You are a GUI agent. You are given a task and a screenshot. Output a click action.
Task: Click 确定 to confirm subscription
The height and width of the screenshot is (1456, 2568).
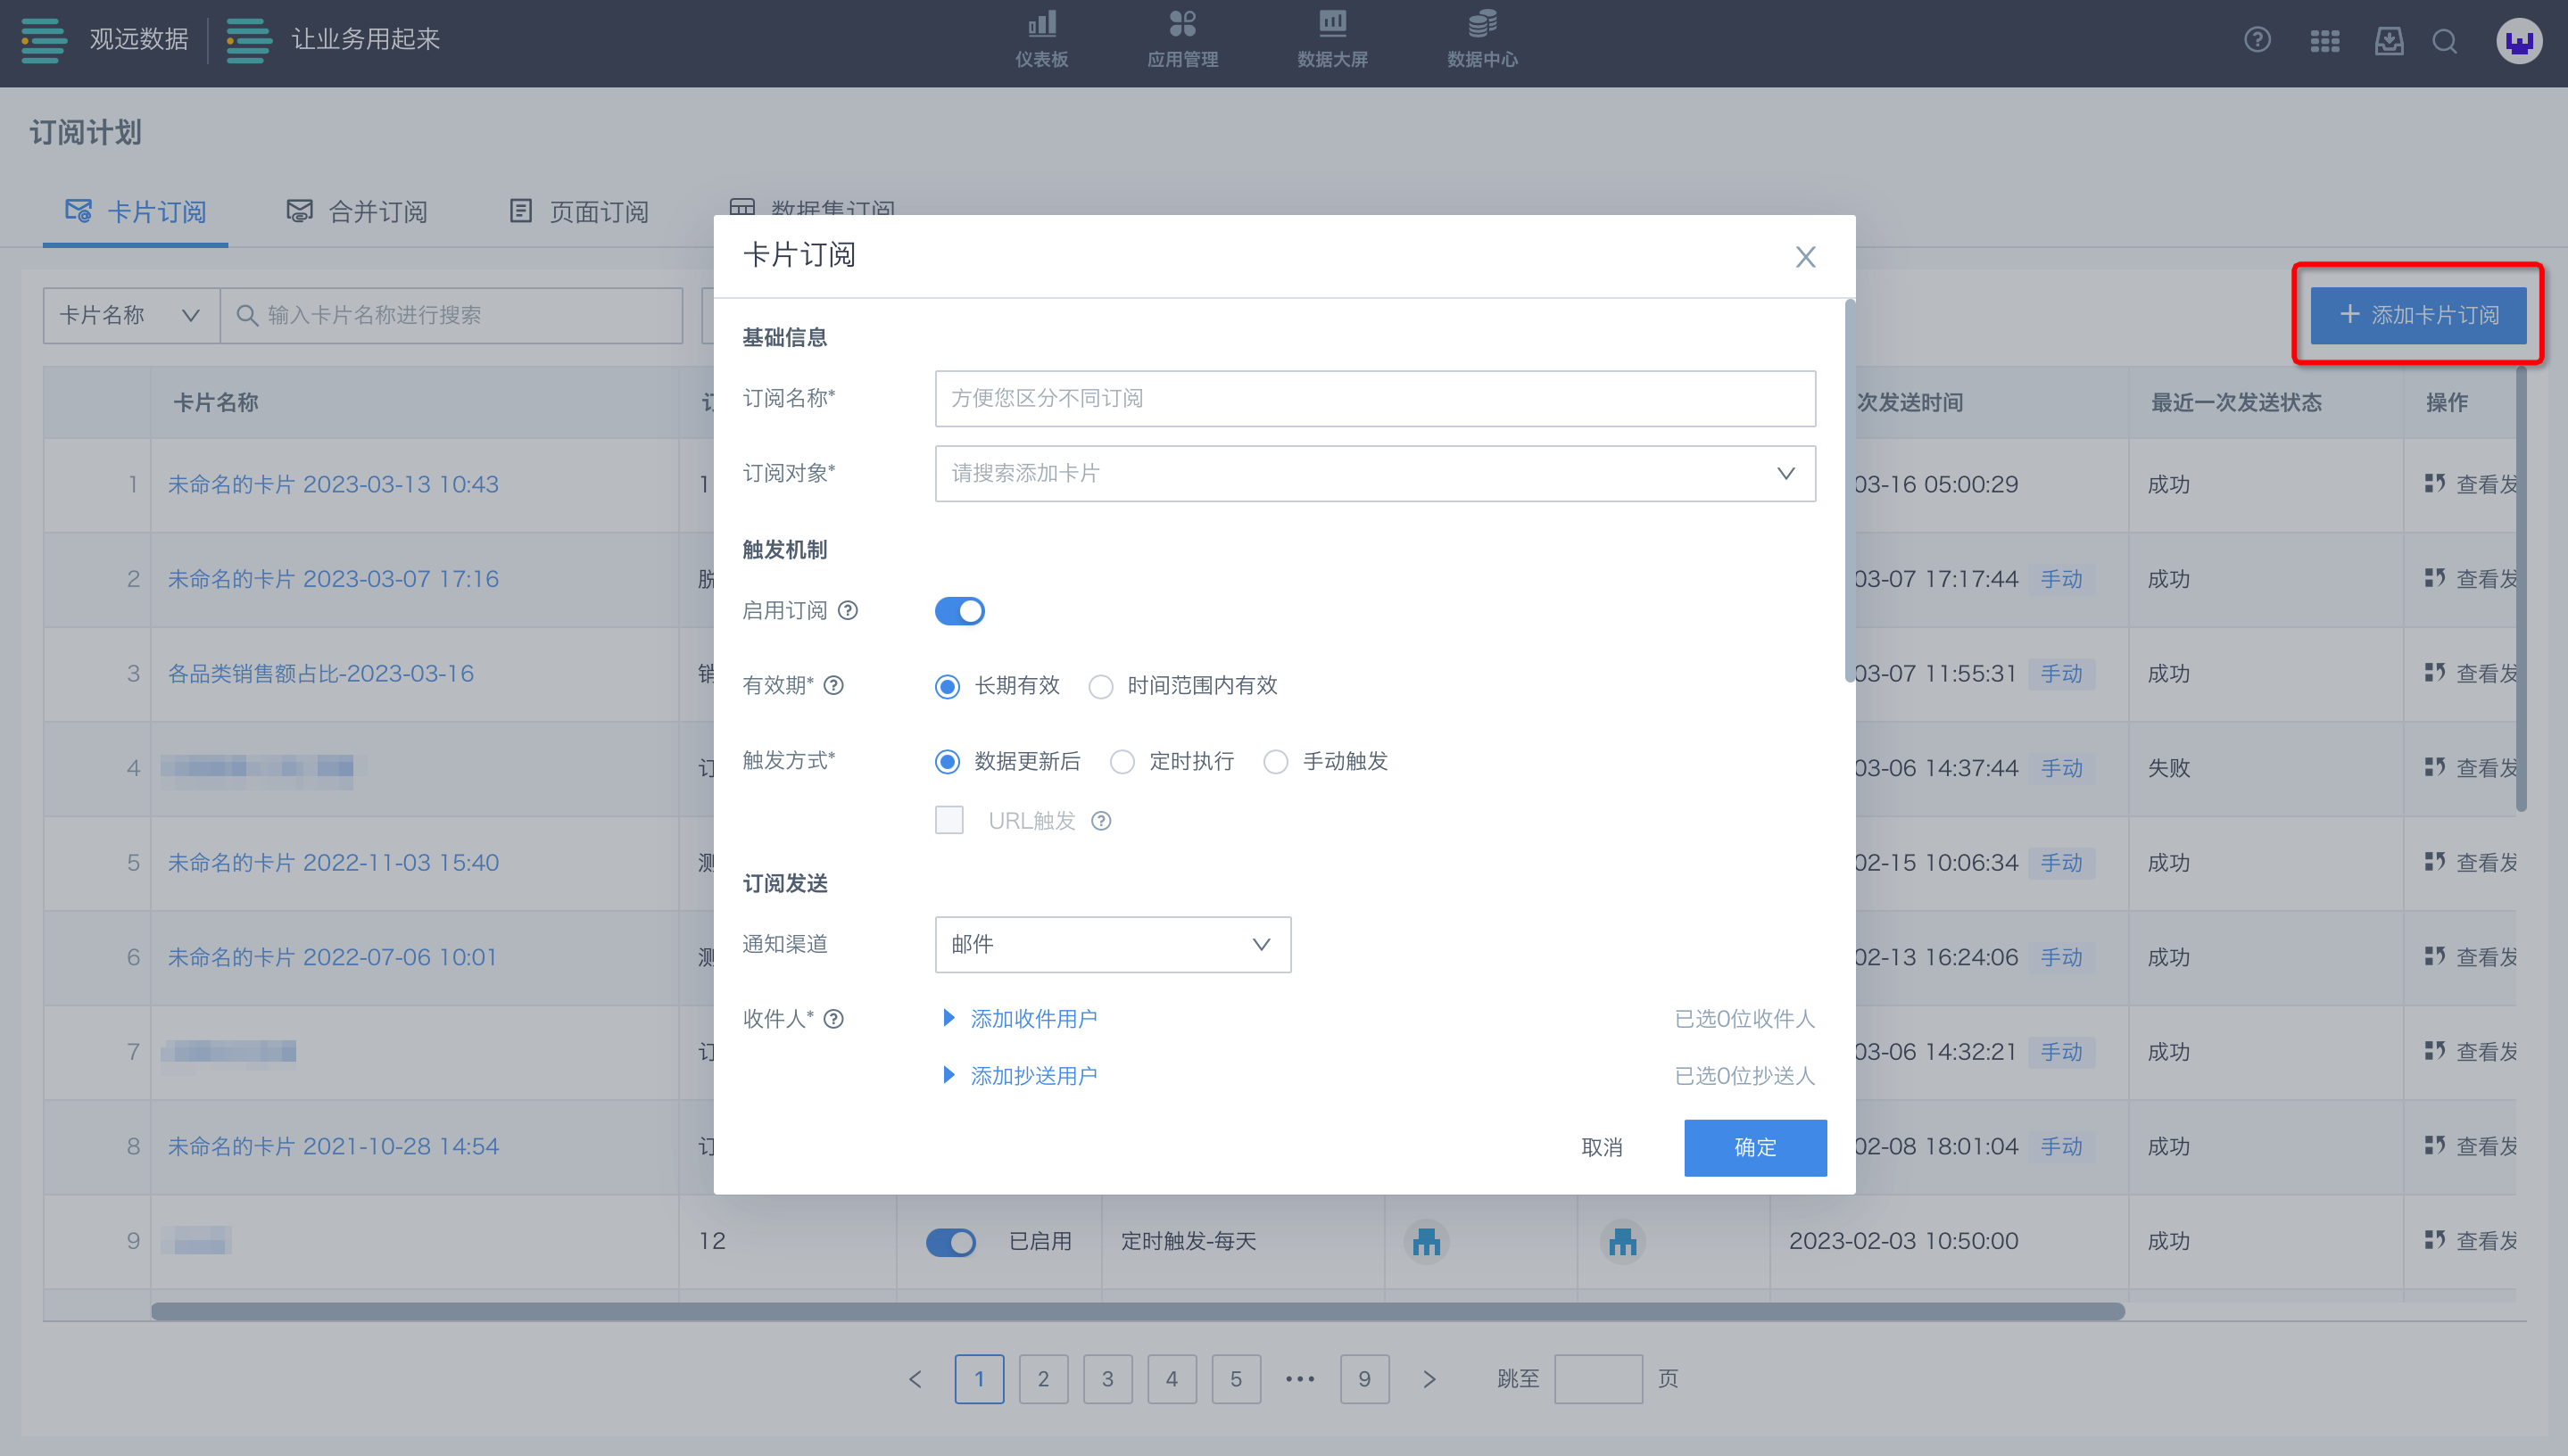(x=1755, y=1147)
